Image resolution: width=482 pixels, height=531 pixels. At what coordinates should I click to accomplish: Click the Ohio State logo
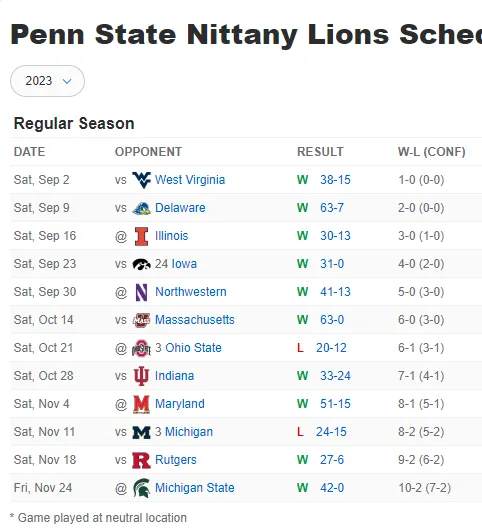point(141,348)
